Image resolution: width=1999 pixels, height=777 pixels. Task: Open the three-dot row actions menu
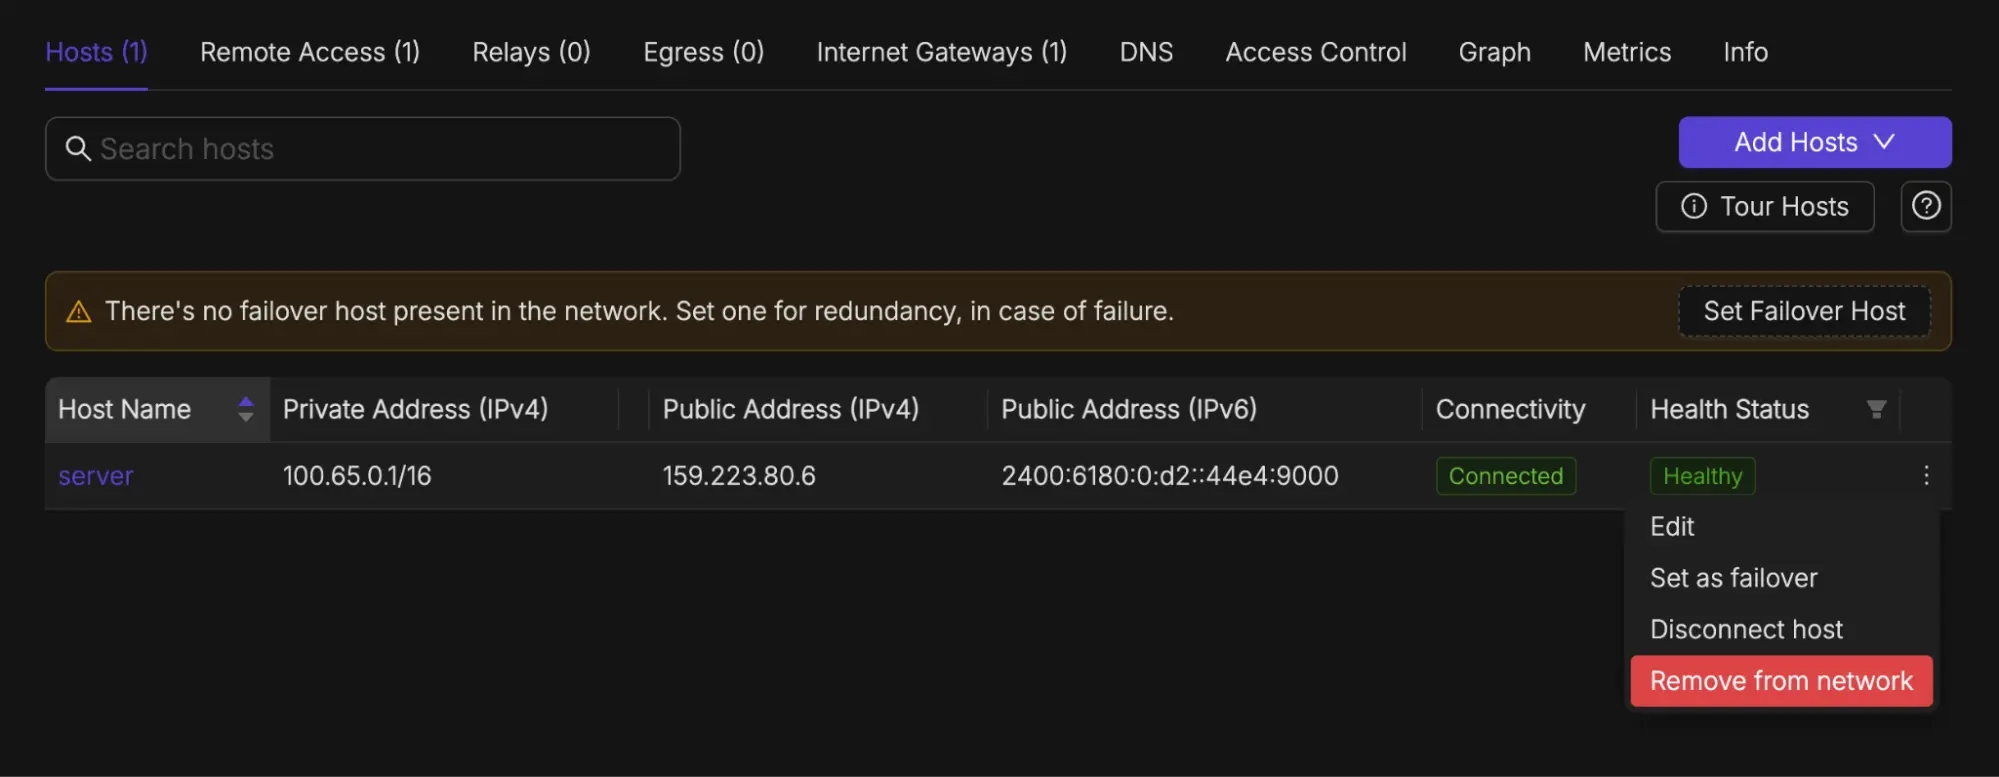pyautogui.click(x=1926, y=476)
